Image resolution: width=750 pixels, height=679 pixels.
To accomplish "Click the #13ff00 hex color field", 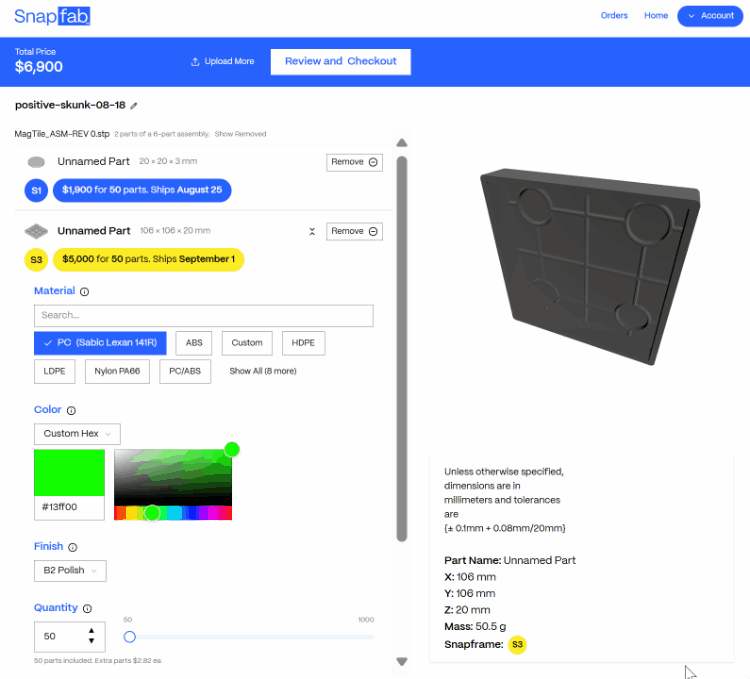I will [69, 507].
